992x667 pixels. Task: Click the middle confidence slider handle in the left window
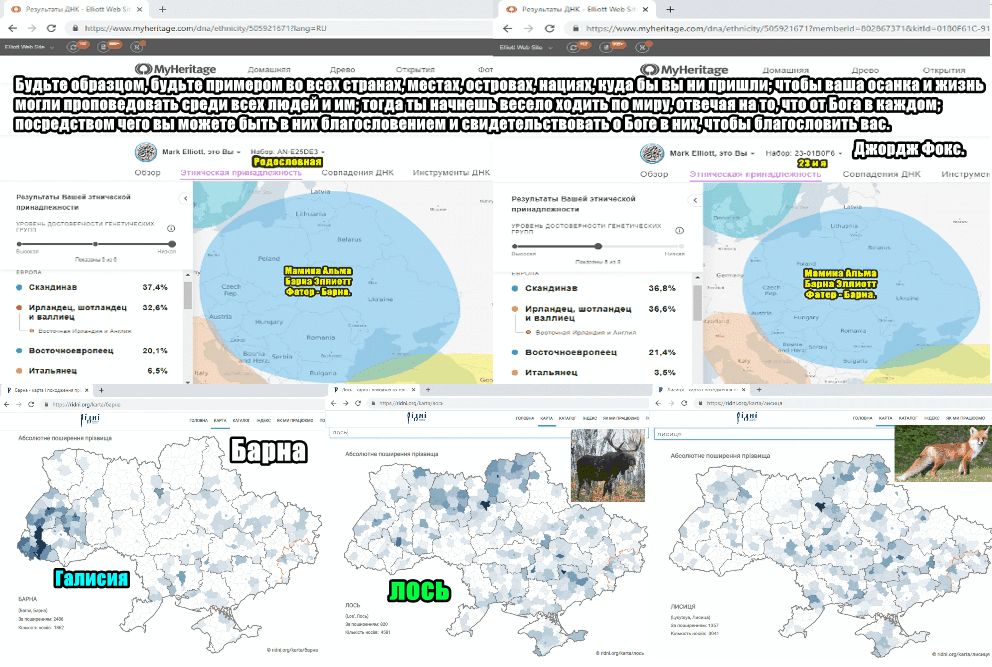click(x=95, y=244)
